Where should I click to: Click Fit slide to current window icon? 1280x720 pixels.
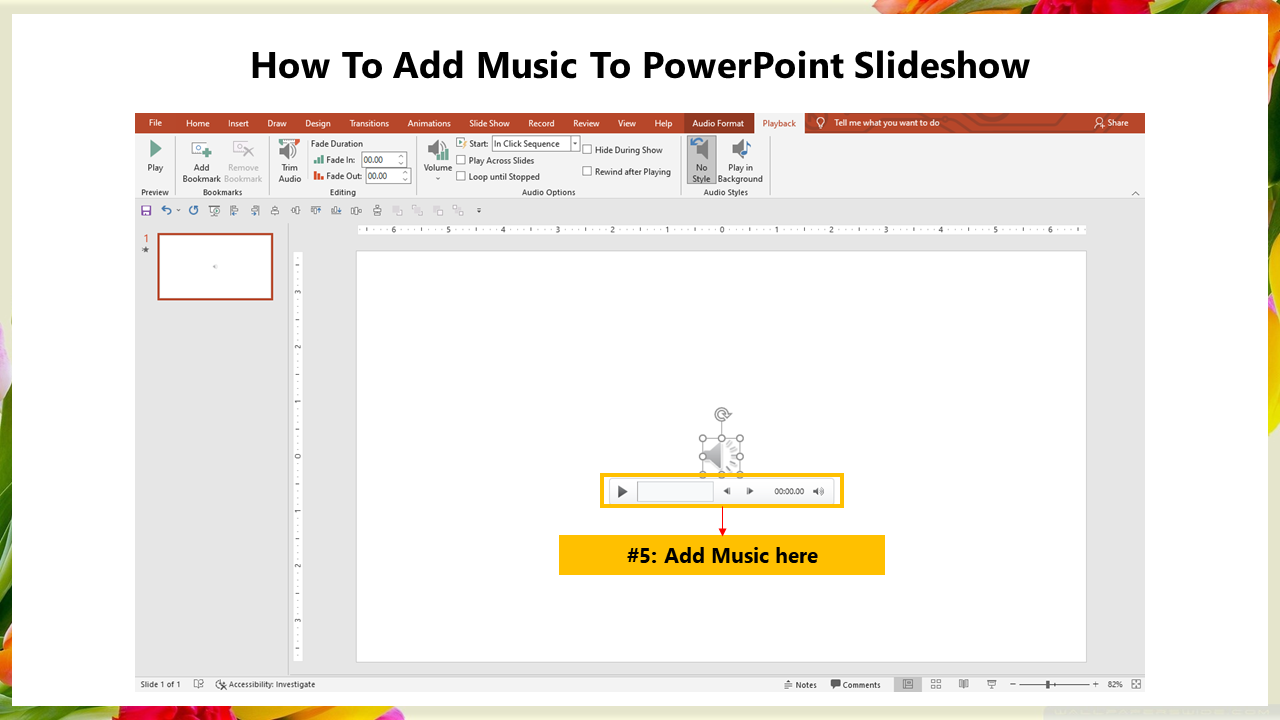pos(1136,684)
